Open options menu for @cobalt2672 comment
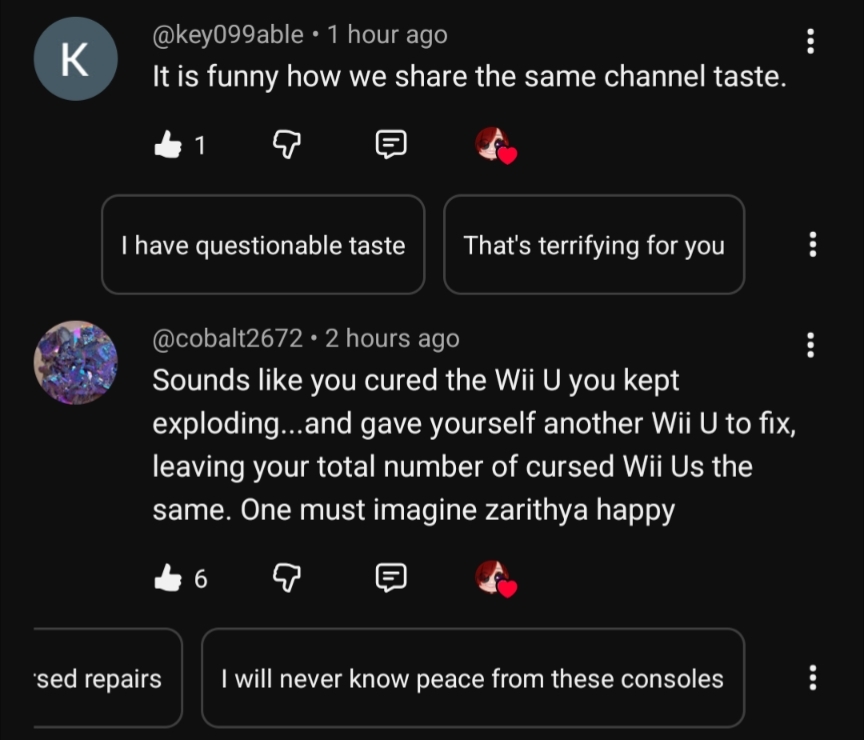This screenshot has width=864, height=740. point(810,345)
